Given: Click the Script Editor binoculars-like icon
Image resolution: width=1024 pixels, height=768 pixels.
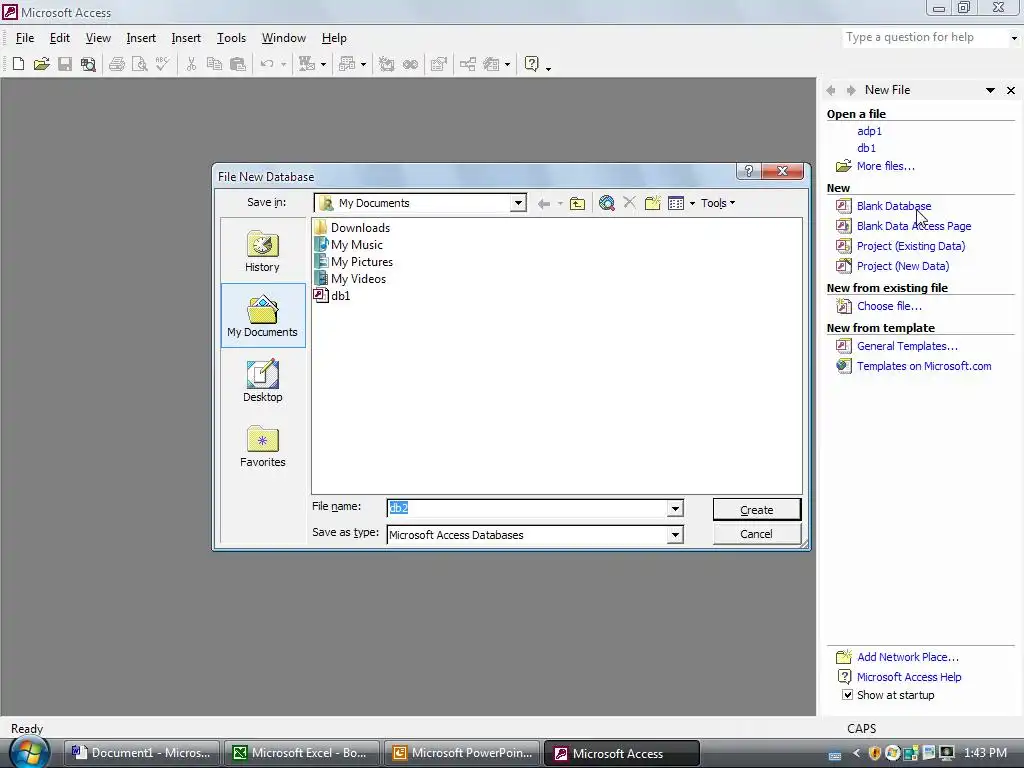Looking at the screenshot, I should click(x=410, y=64).
